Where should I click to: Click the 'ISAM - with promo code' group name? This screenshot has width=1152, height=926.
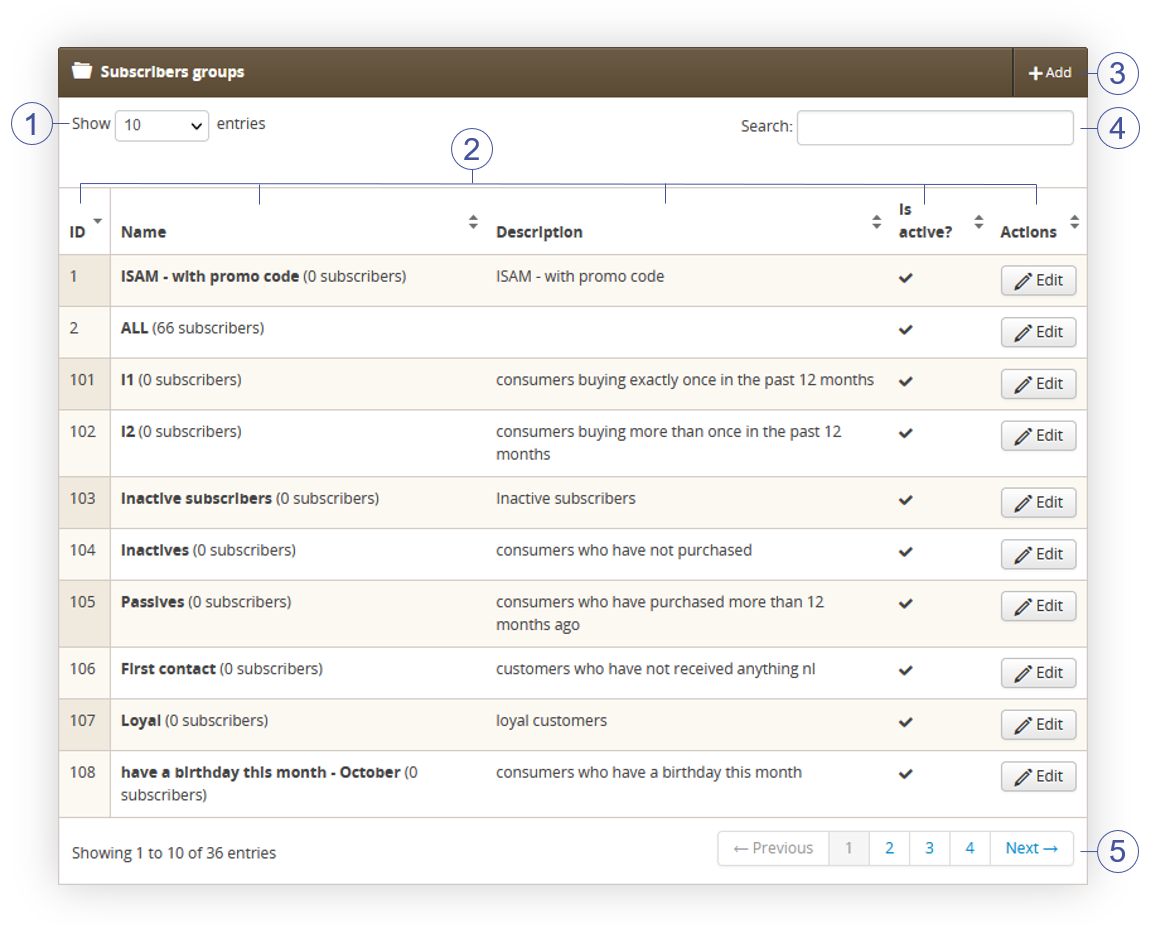[x=210, y=276]
